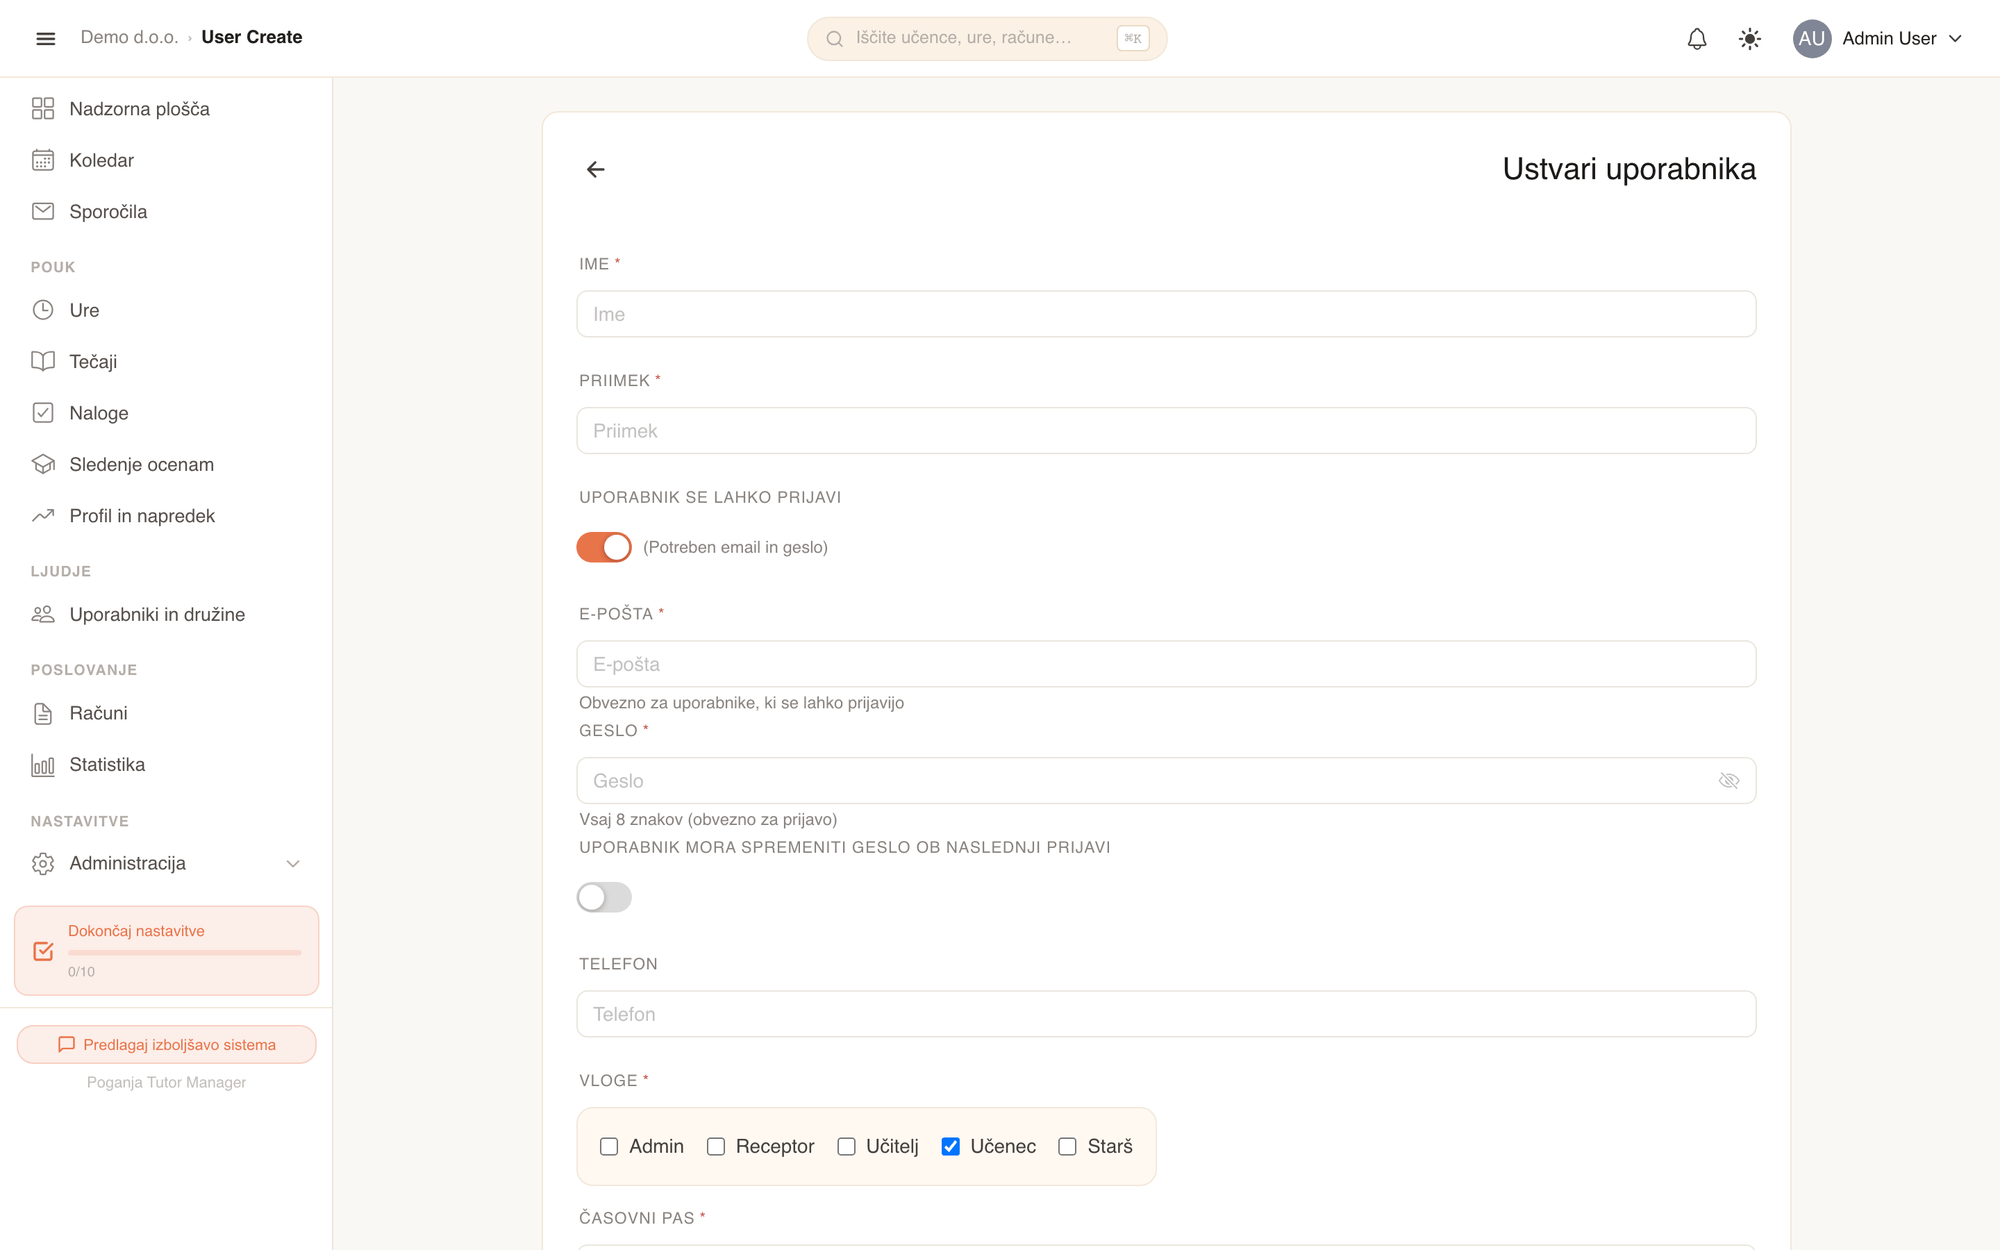Go to Računi in the sidebar

[x=166, y=713]
